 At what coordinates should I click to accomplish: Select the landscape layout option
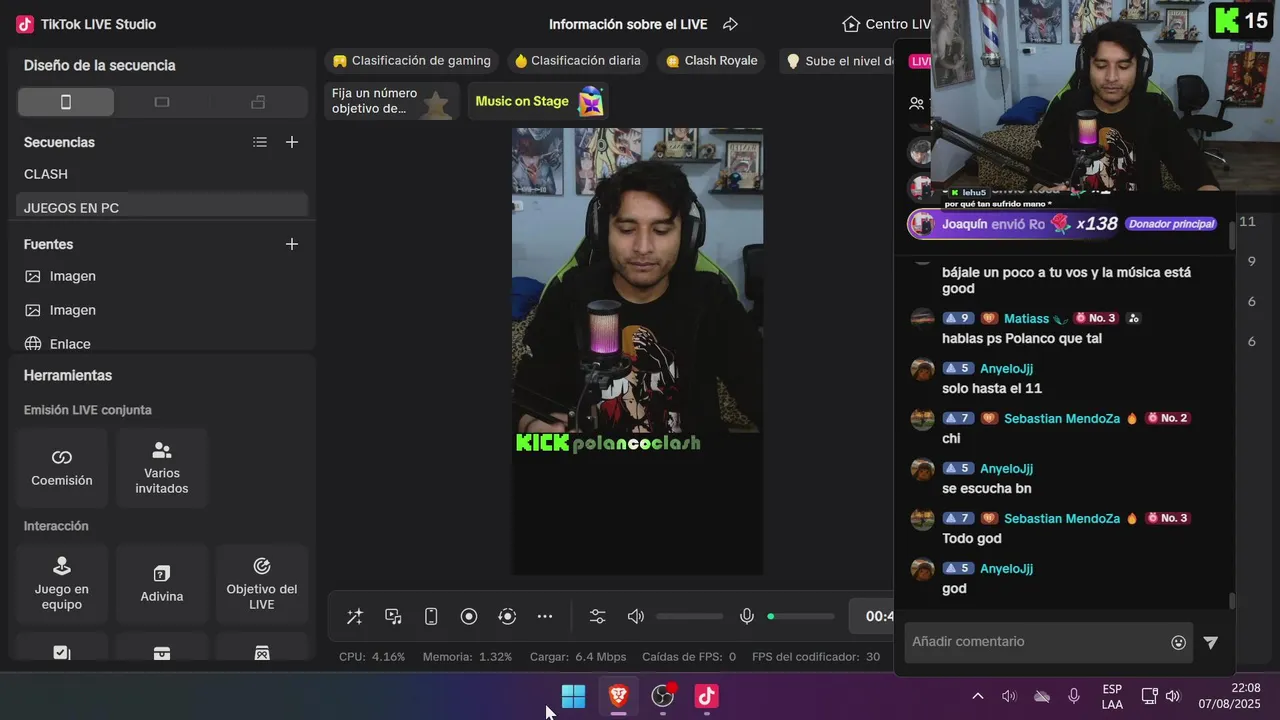(162, 102)
